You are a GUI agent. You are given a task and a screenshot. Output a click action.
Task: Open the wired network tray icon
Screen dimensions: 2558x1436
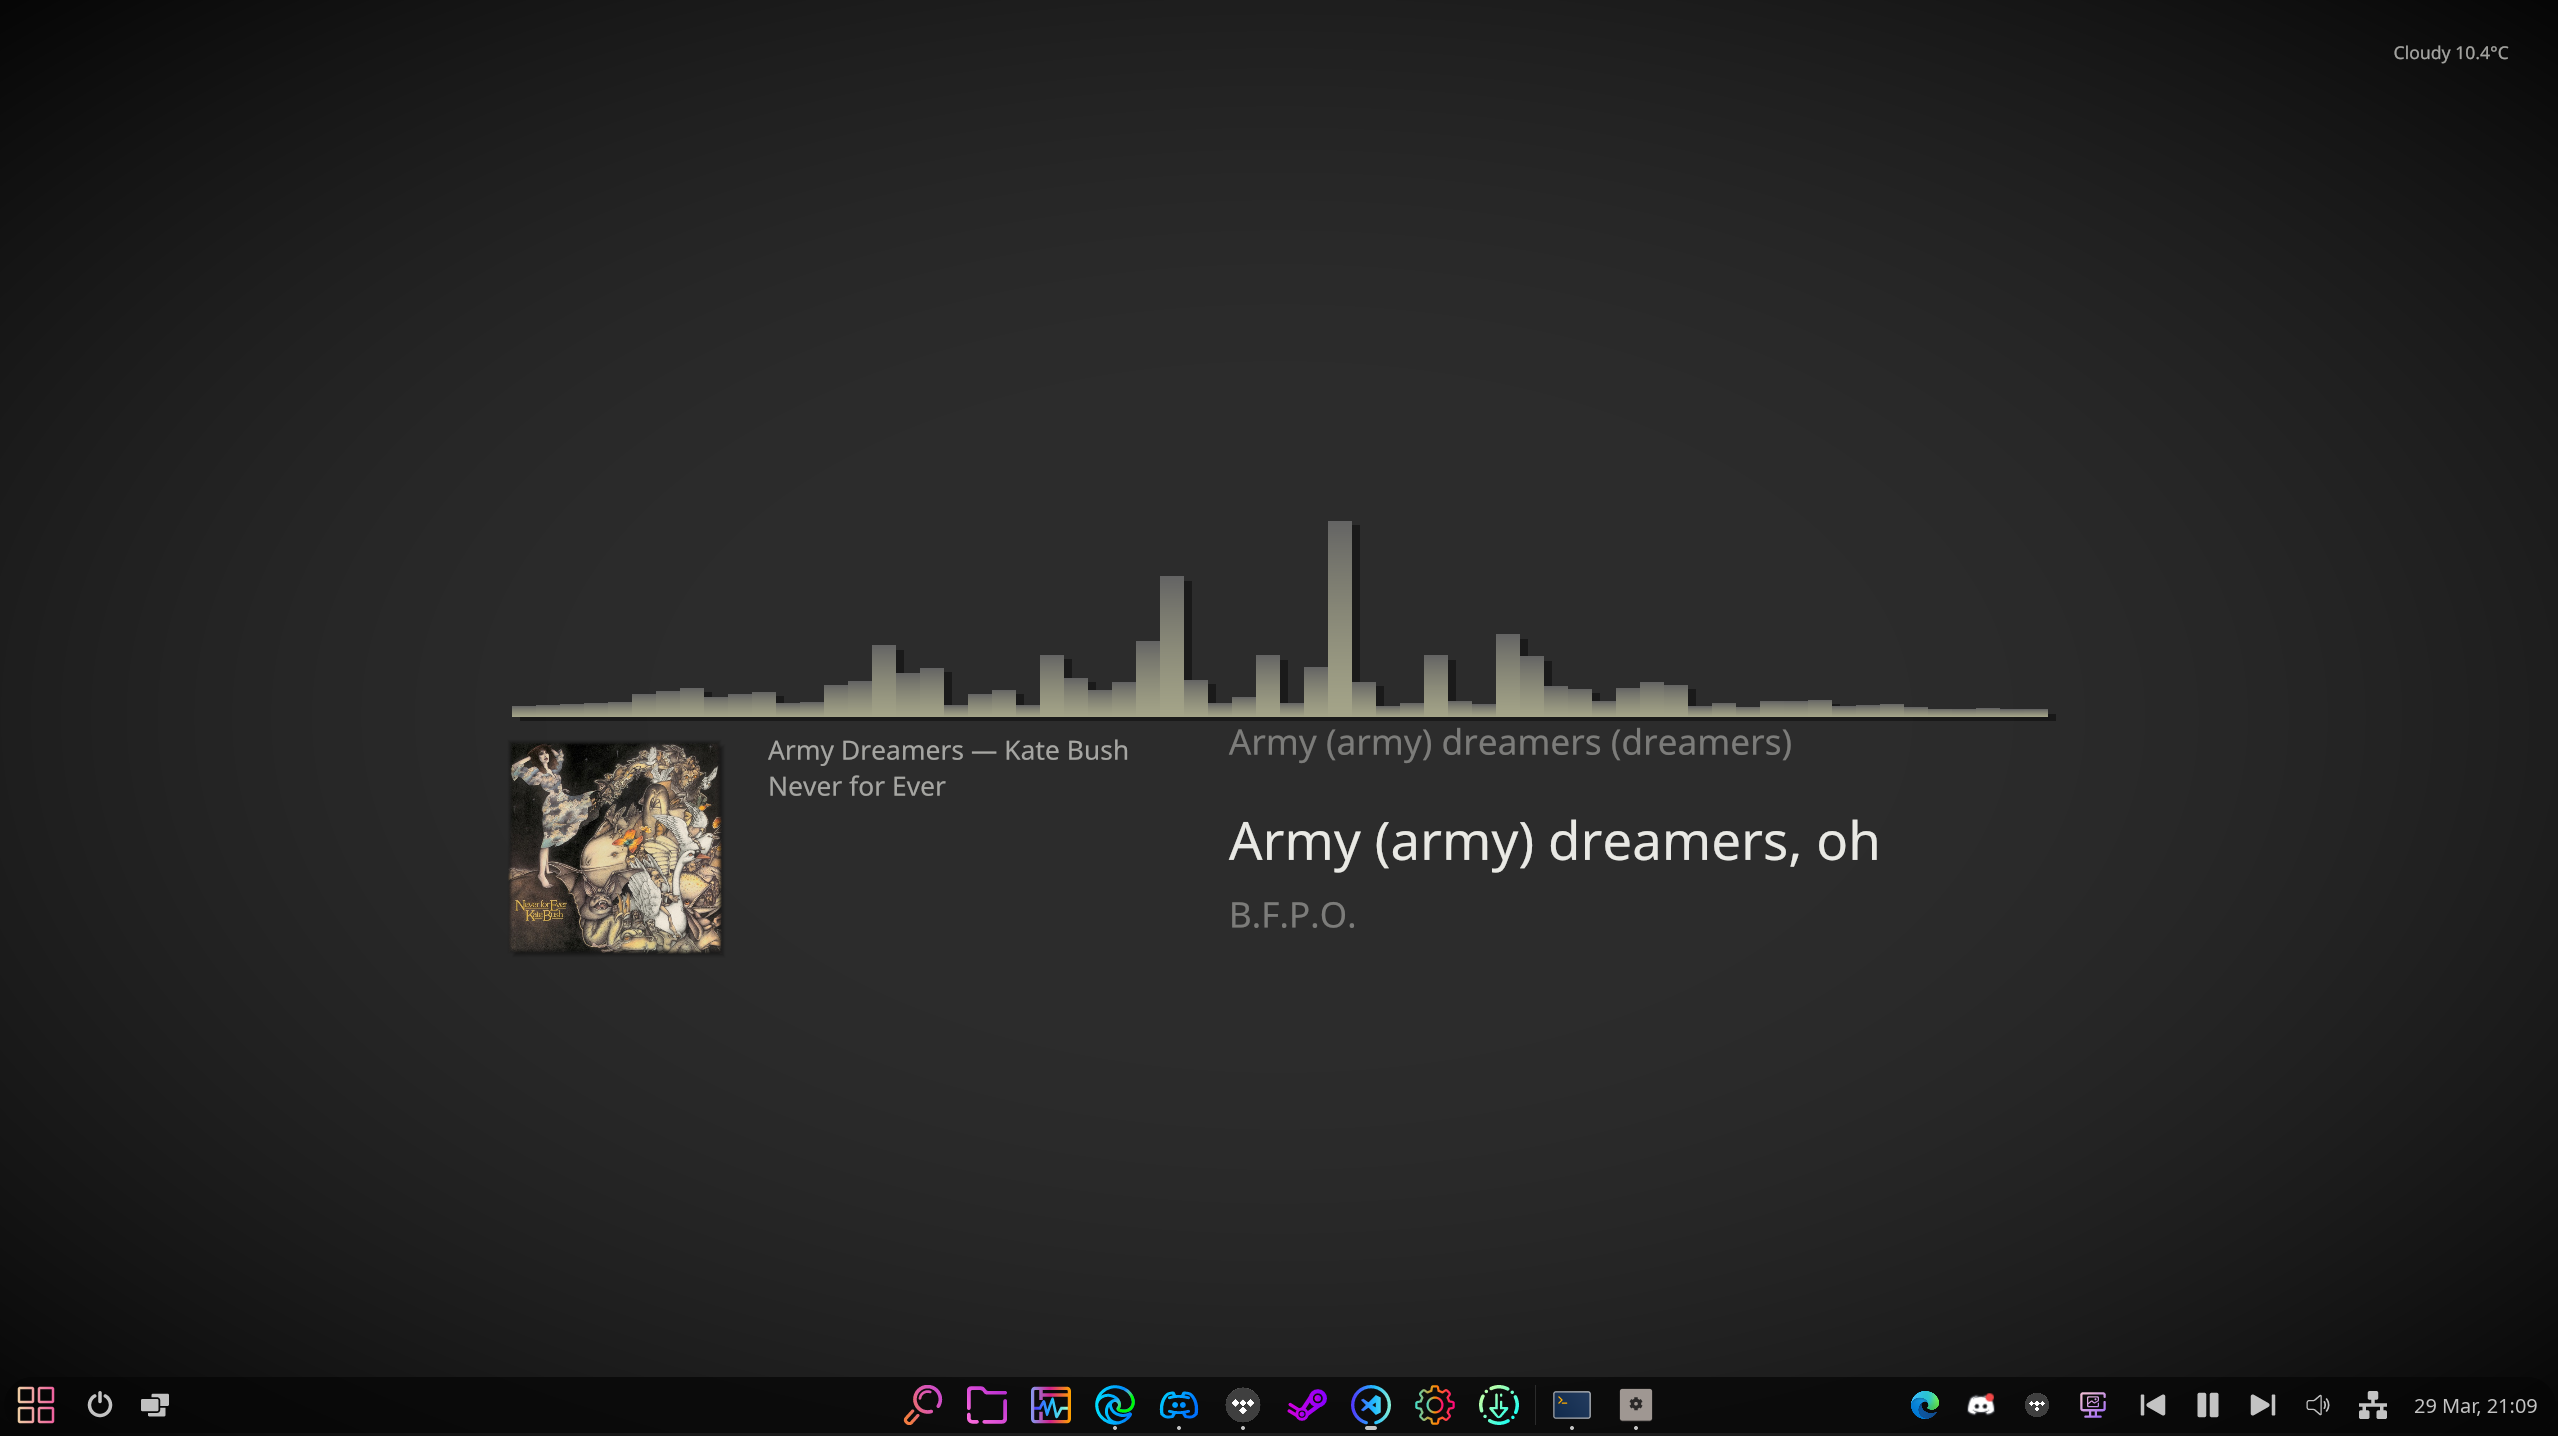(2372, 1405)
